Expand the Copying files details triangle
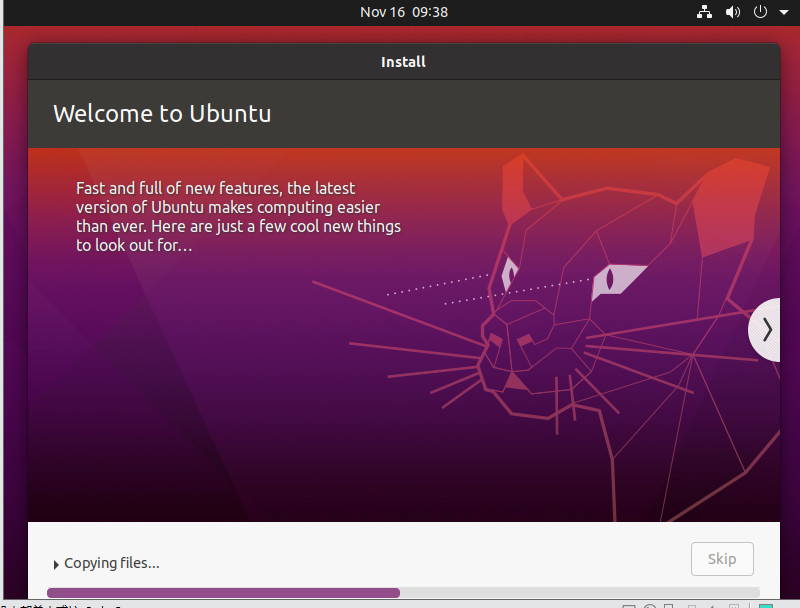This screenshot has width=800, height=608. (x=56, y=564)
